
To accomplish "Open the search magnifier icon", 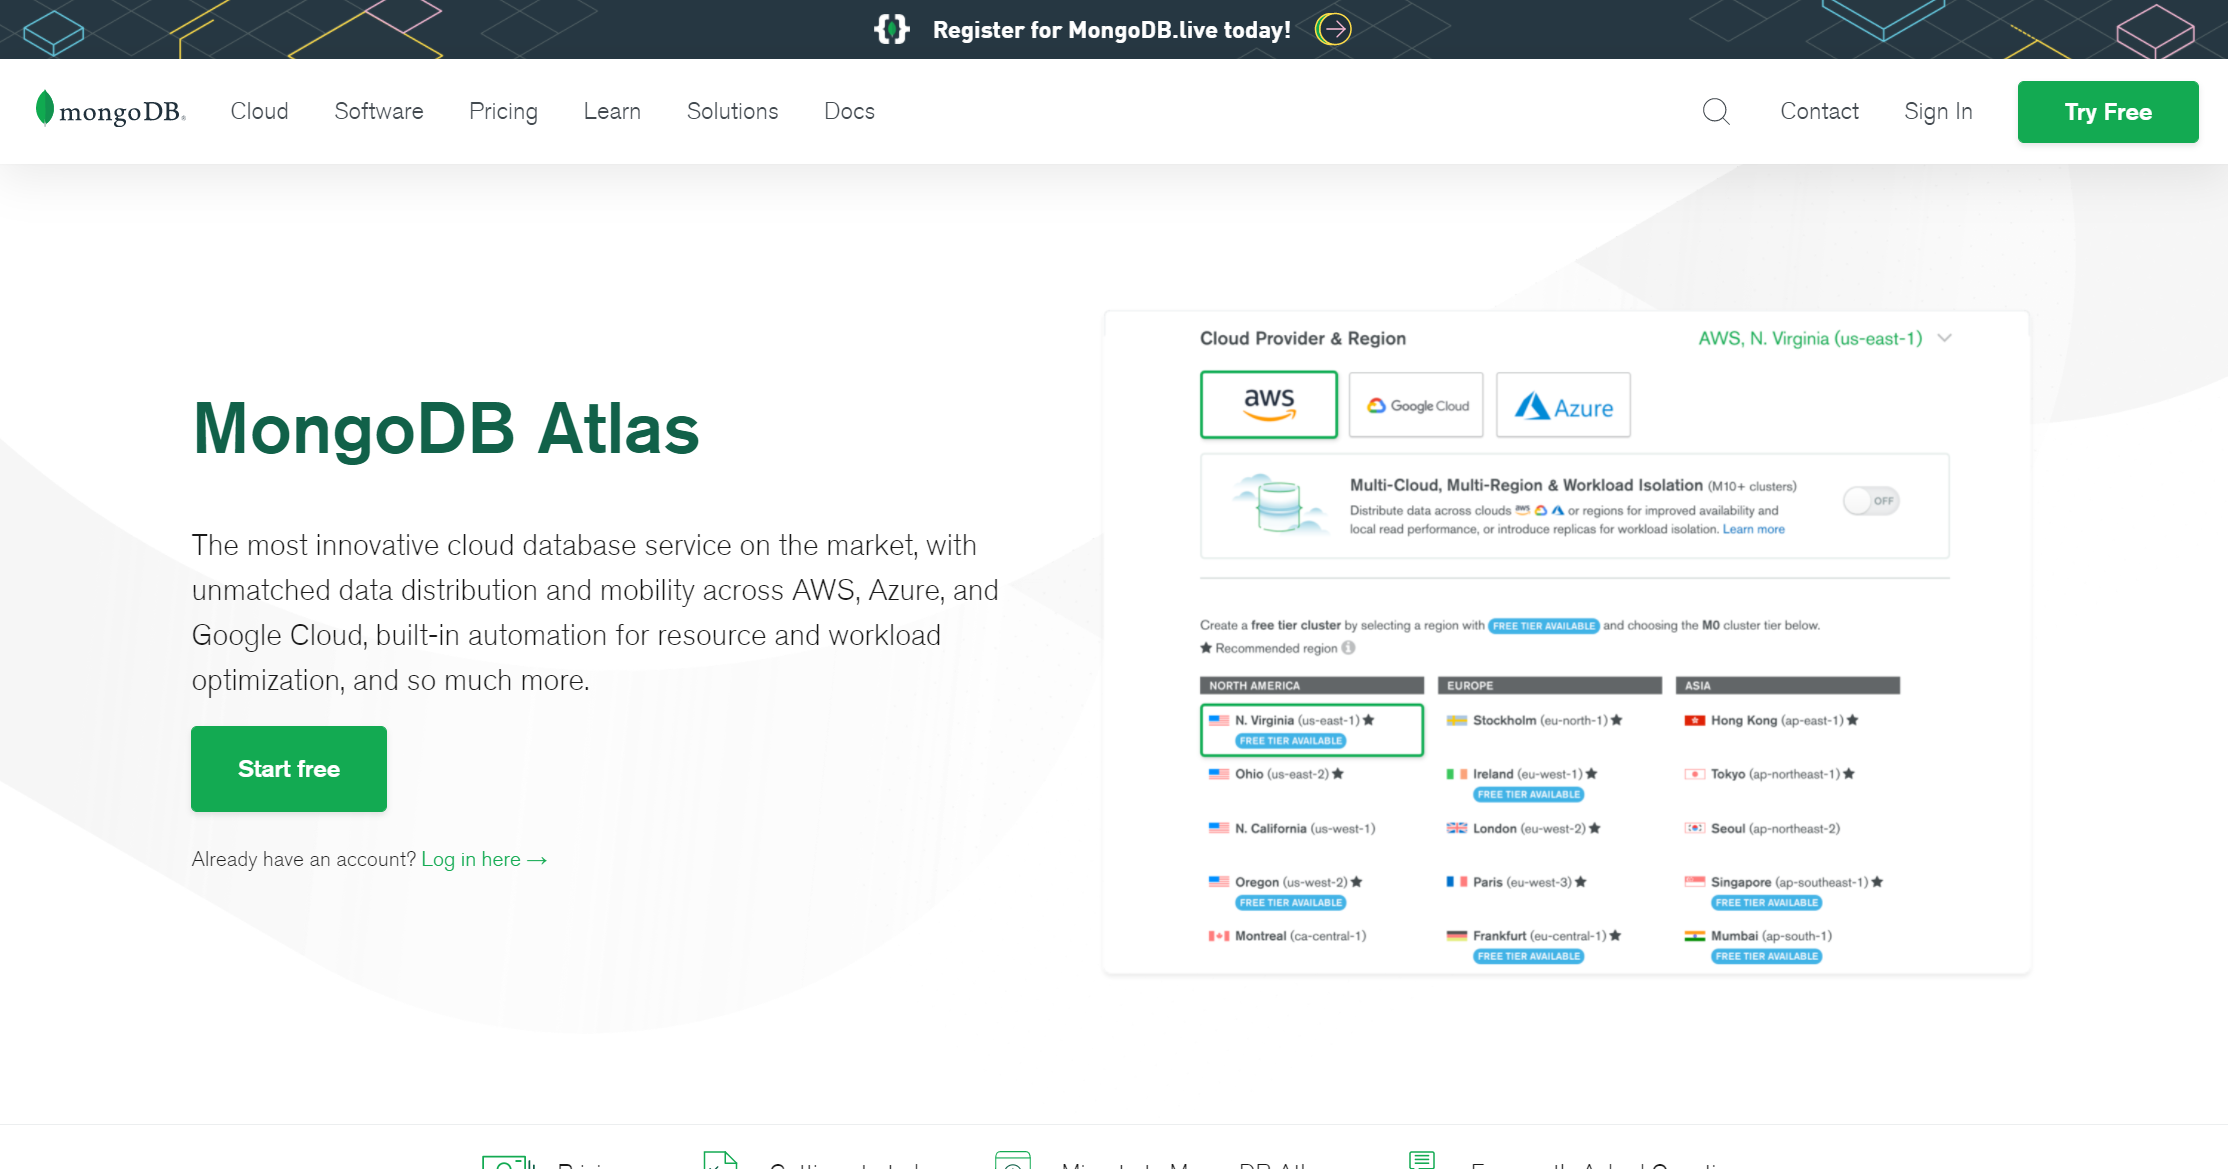I will click(1716, 111).
